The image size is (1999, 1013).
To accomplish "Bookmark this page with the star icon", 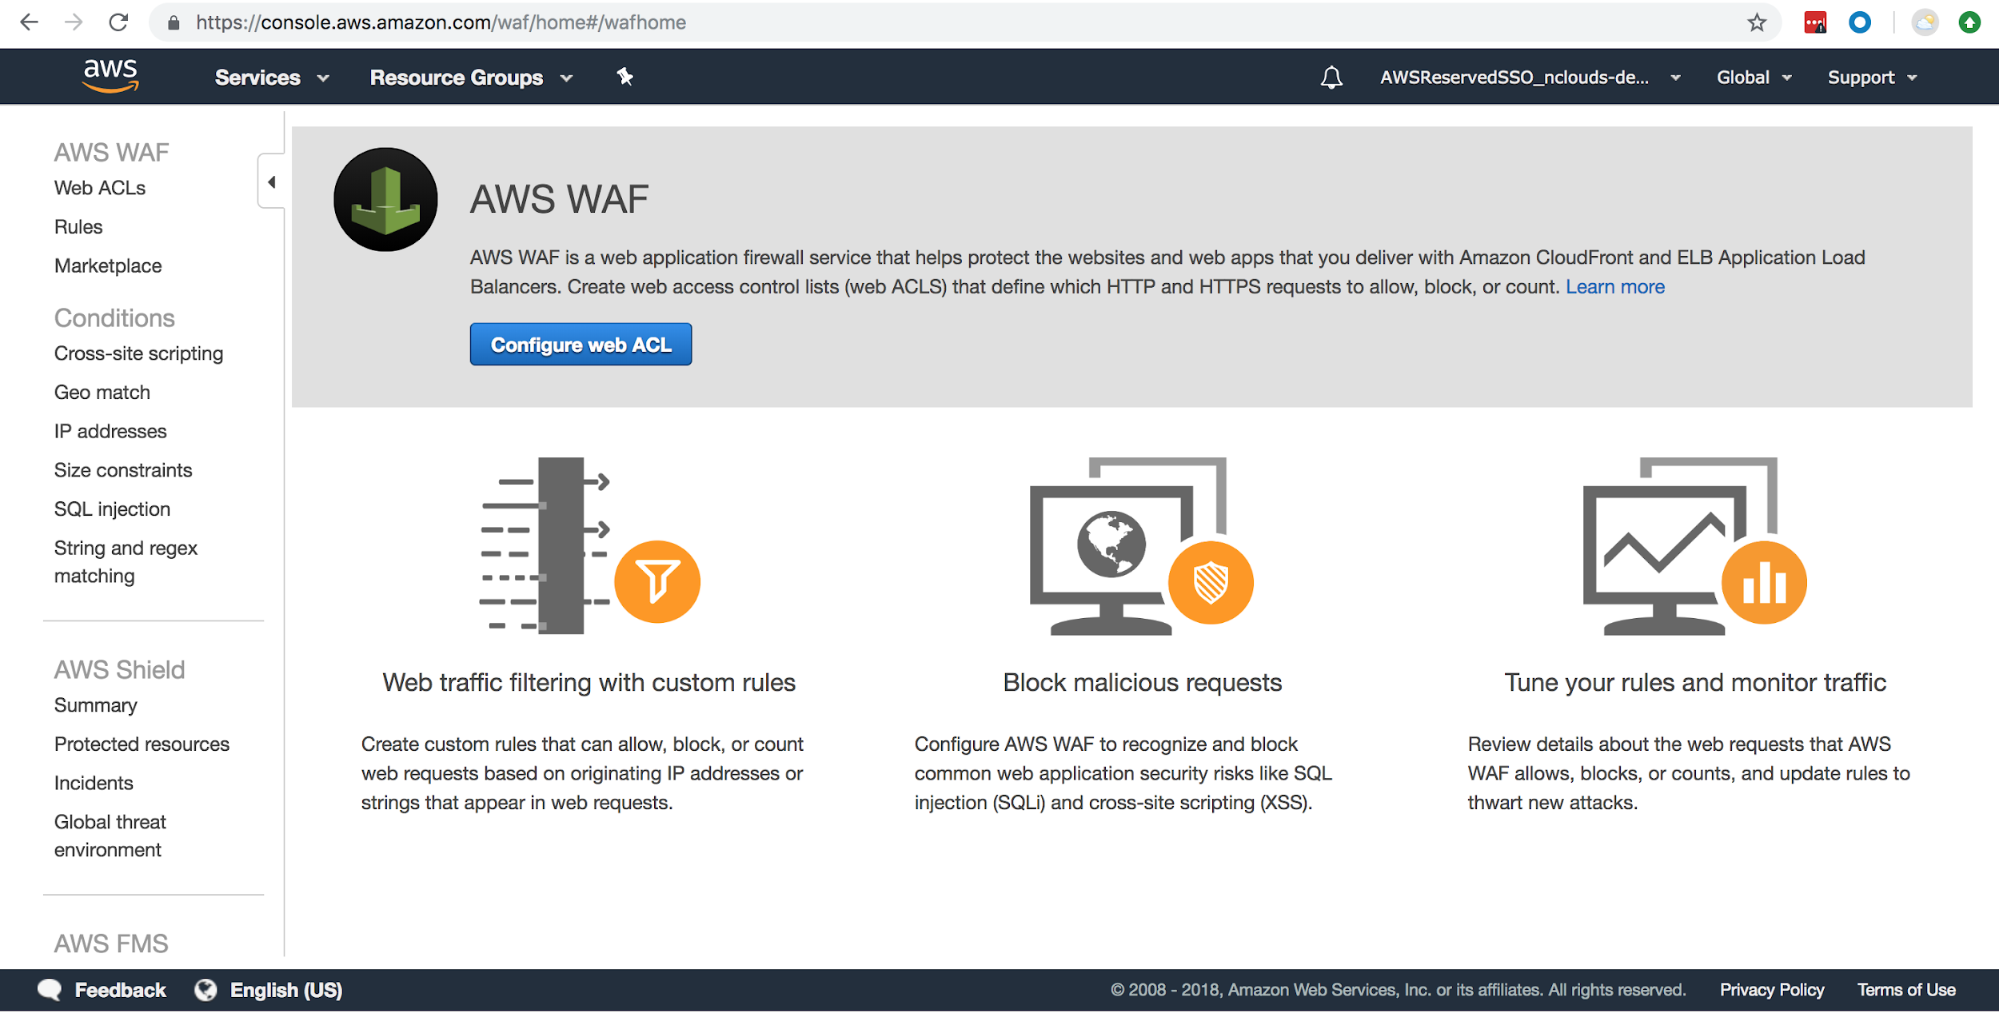I will pos(1756,22).
